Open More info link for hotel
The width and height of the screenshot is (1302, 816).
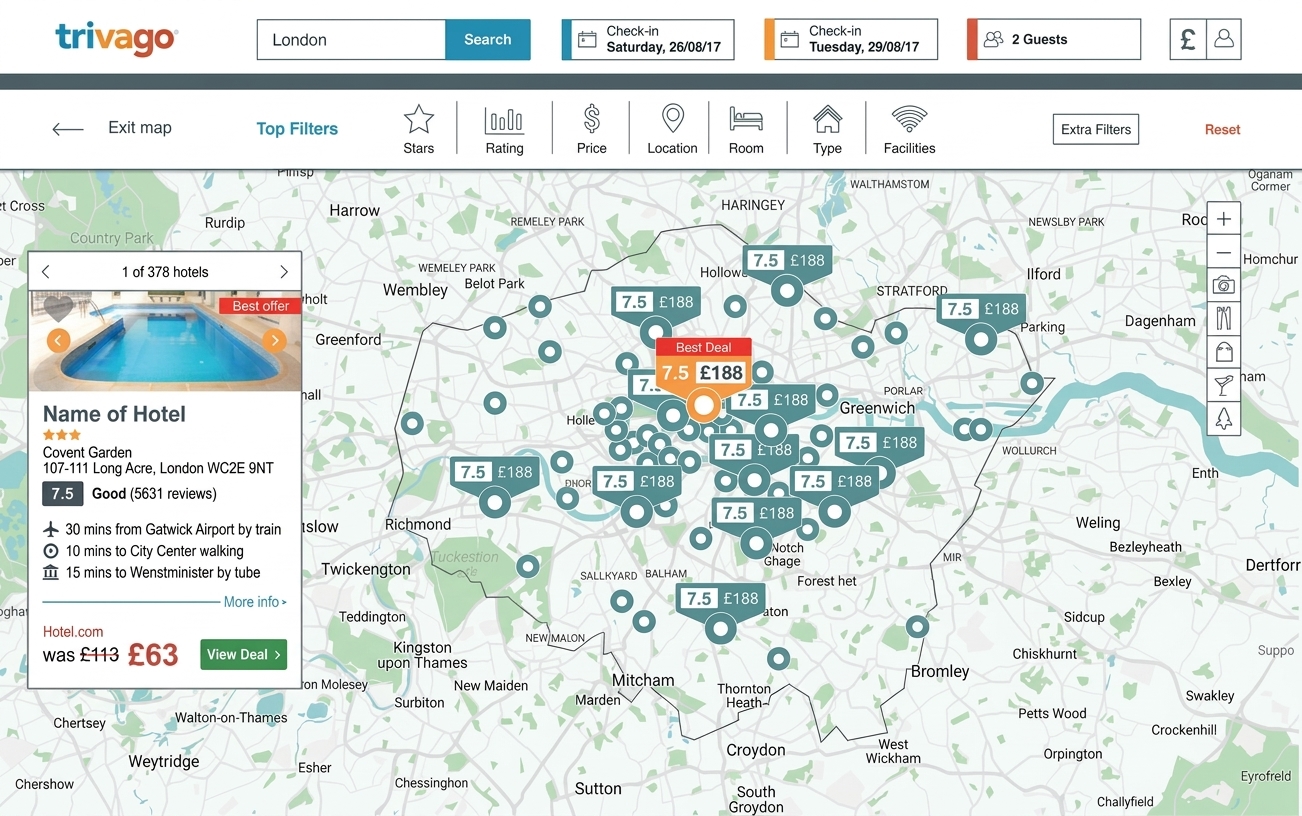coord(255,602)
